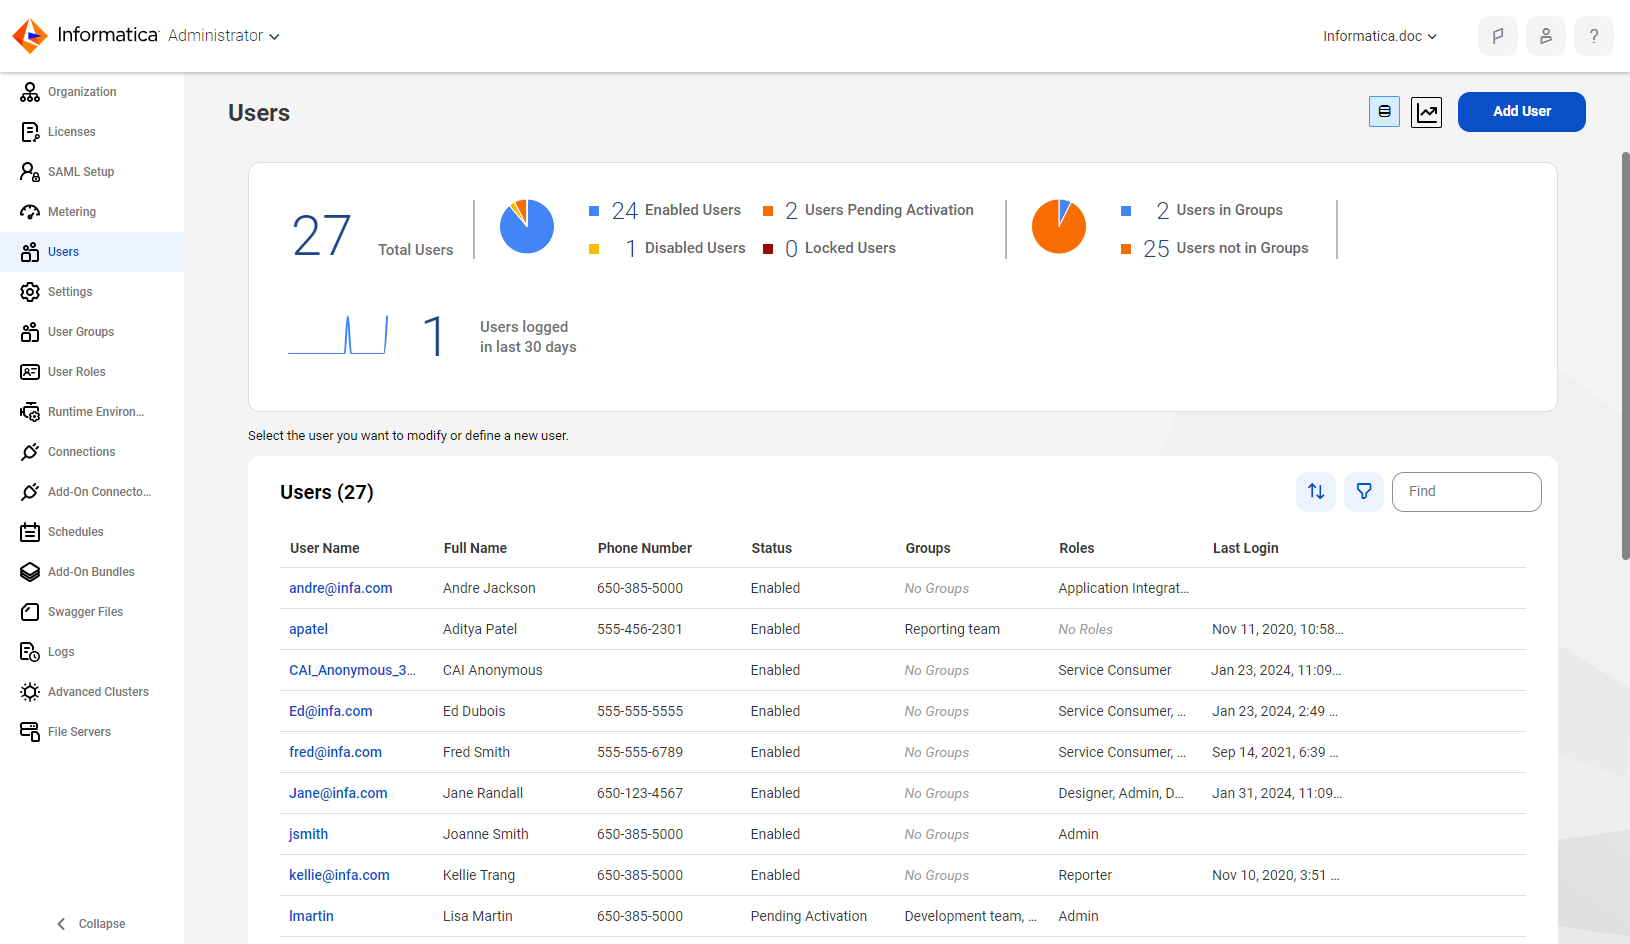Viewport: 1630px width, 944px height.
Task: Click the Full Name column header
Action: [x=475, y=548]
